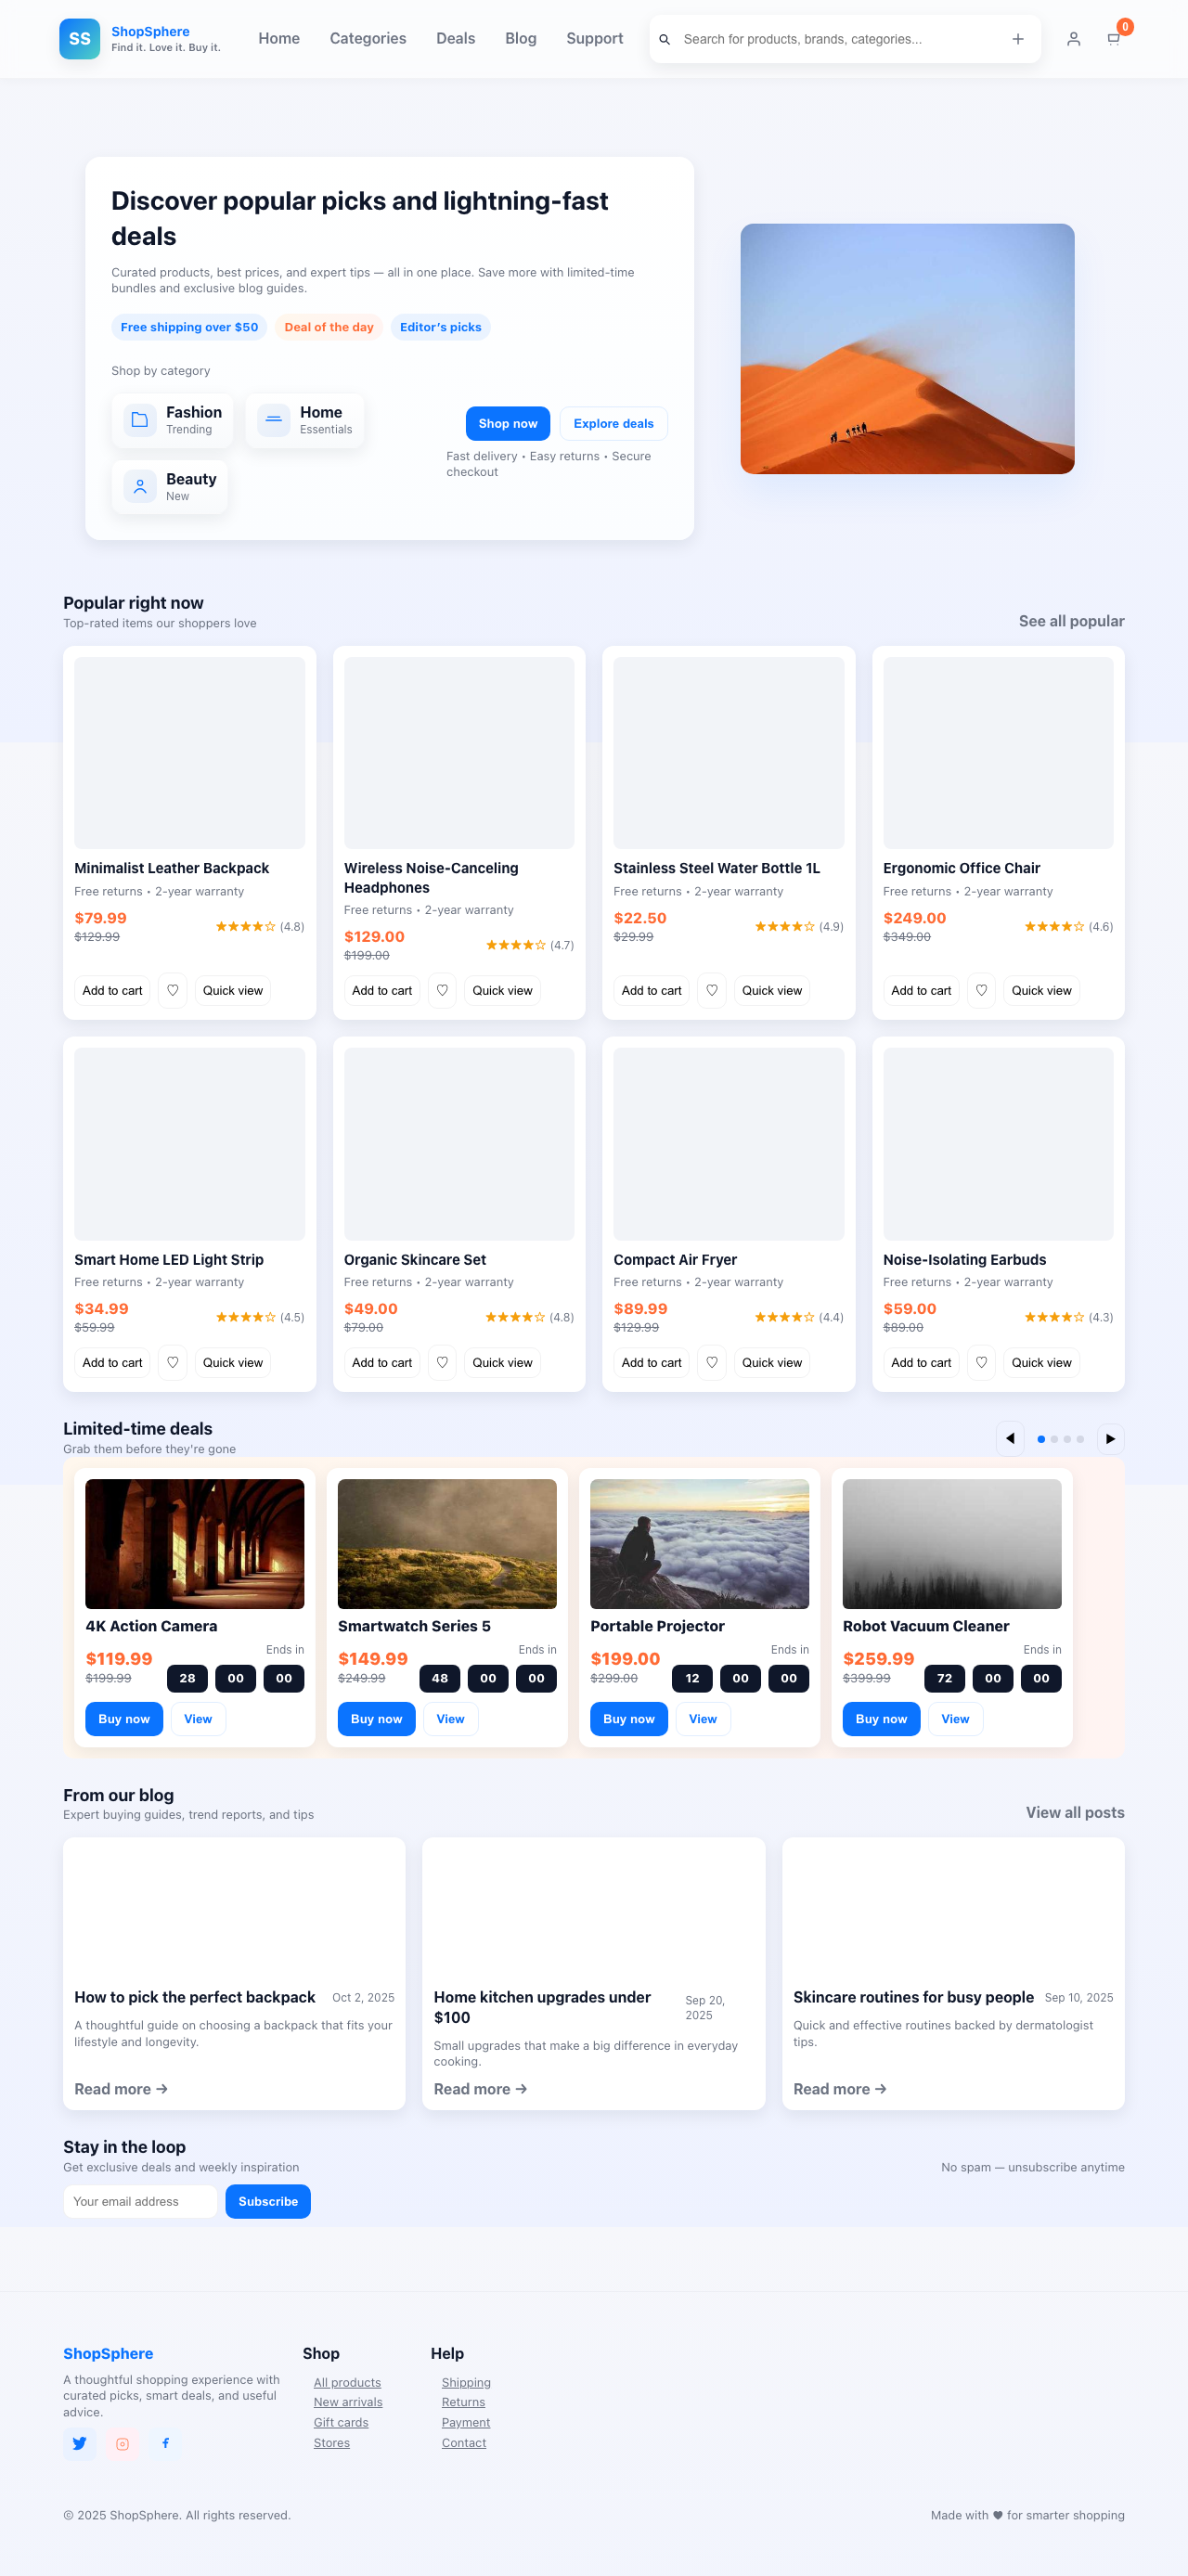
Task: Open the user account icon
Action: click(x=1073, y=39)
